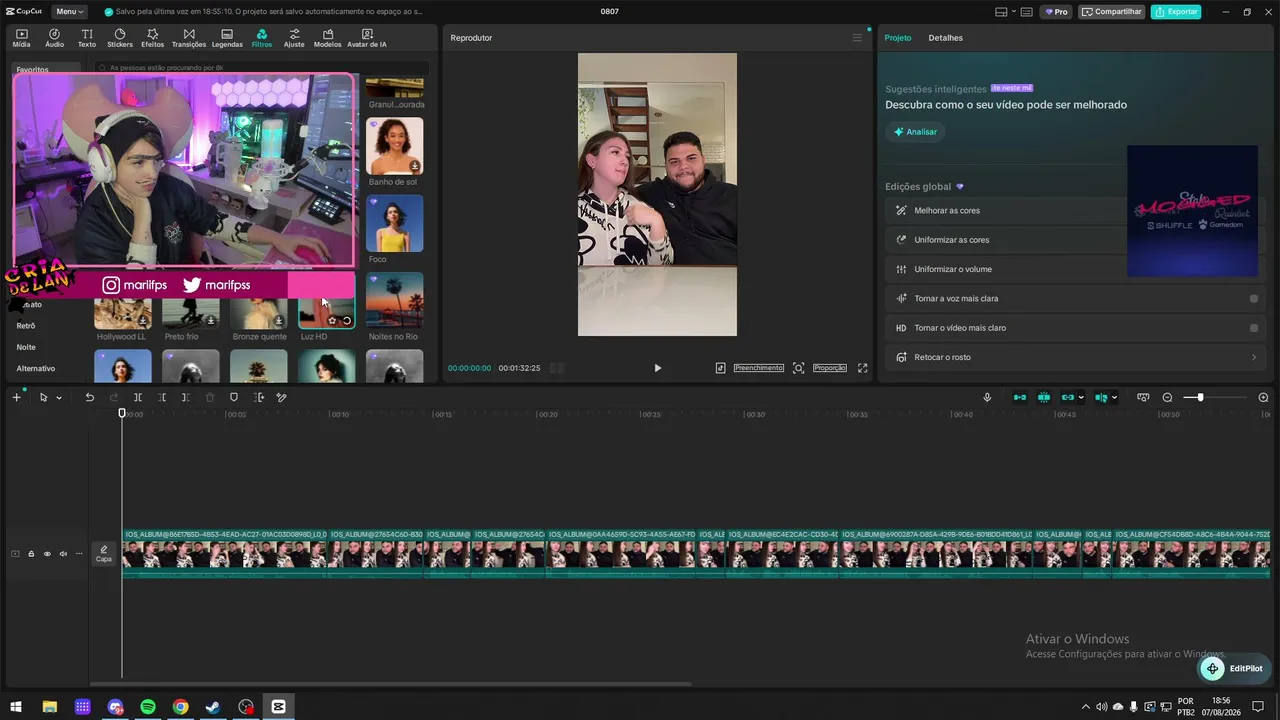The image size is (1280, 720).
Task: Add a track with the plus icon
Action: (16, 397)
